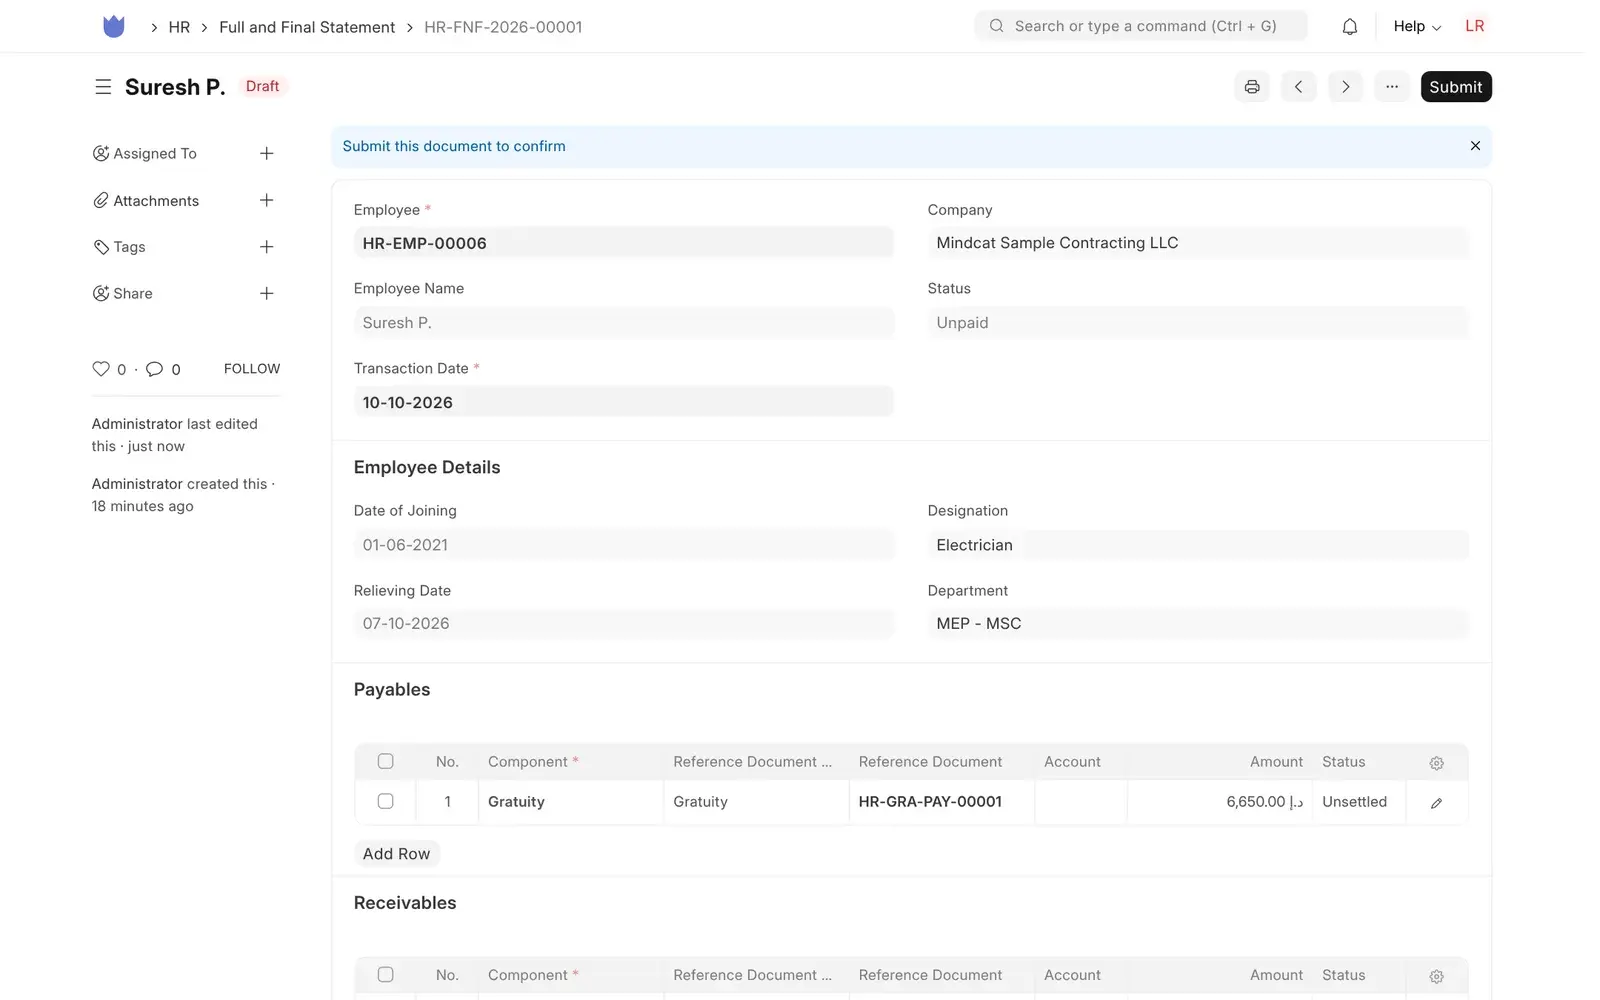Open the Department link field
This screenshot has width=1600, height=1000.
[x=1198, y=623]
